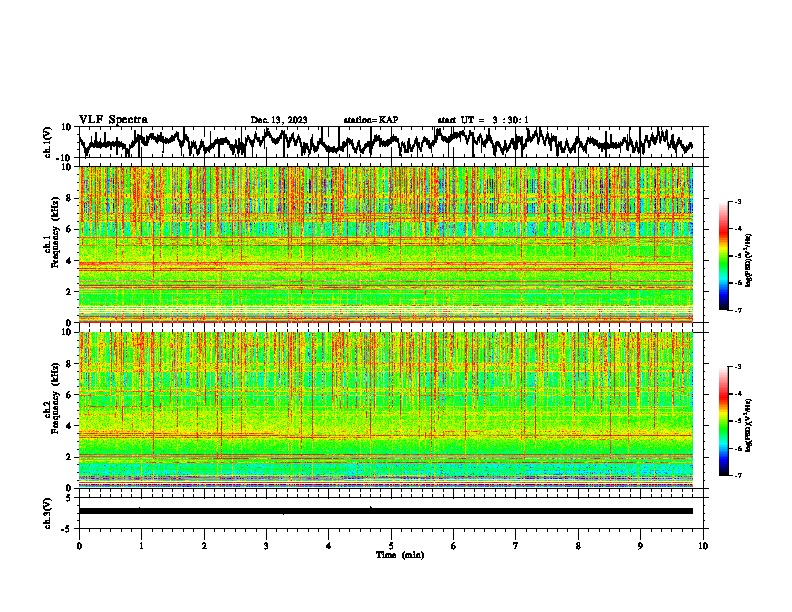This screenshot has height=612, width=792.
Task: Click the 5 tick label on Time axis
Action: (x=391, y=546)
